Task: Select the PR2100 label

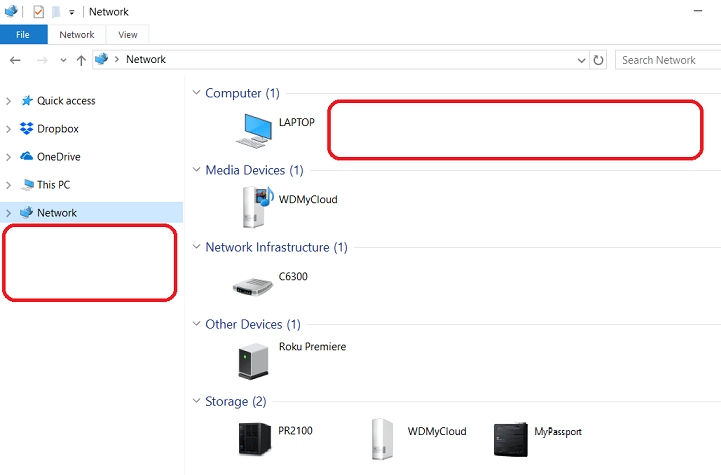Action: (295, 431)
